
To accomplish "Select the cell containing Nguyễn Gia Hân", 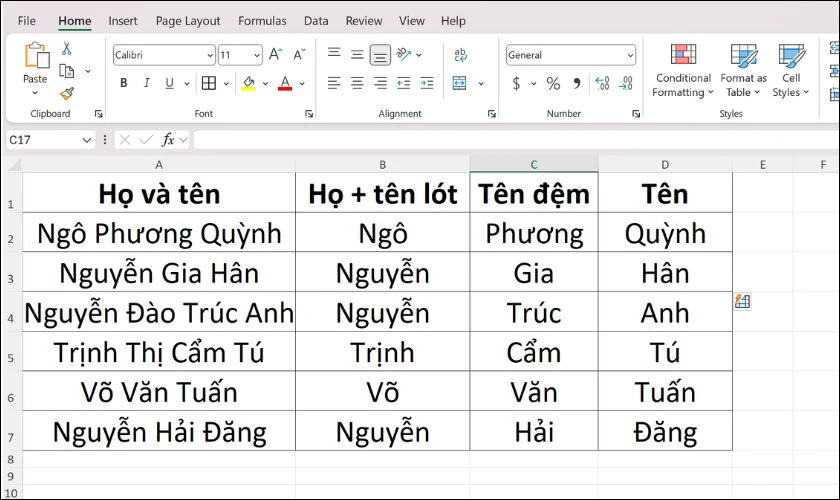I will pos(159,273).
